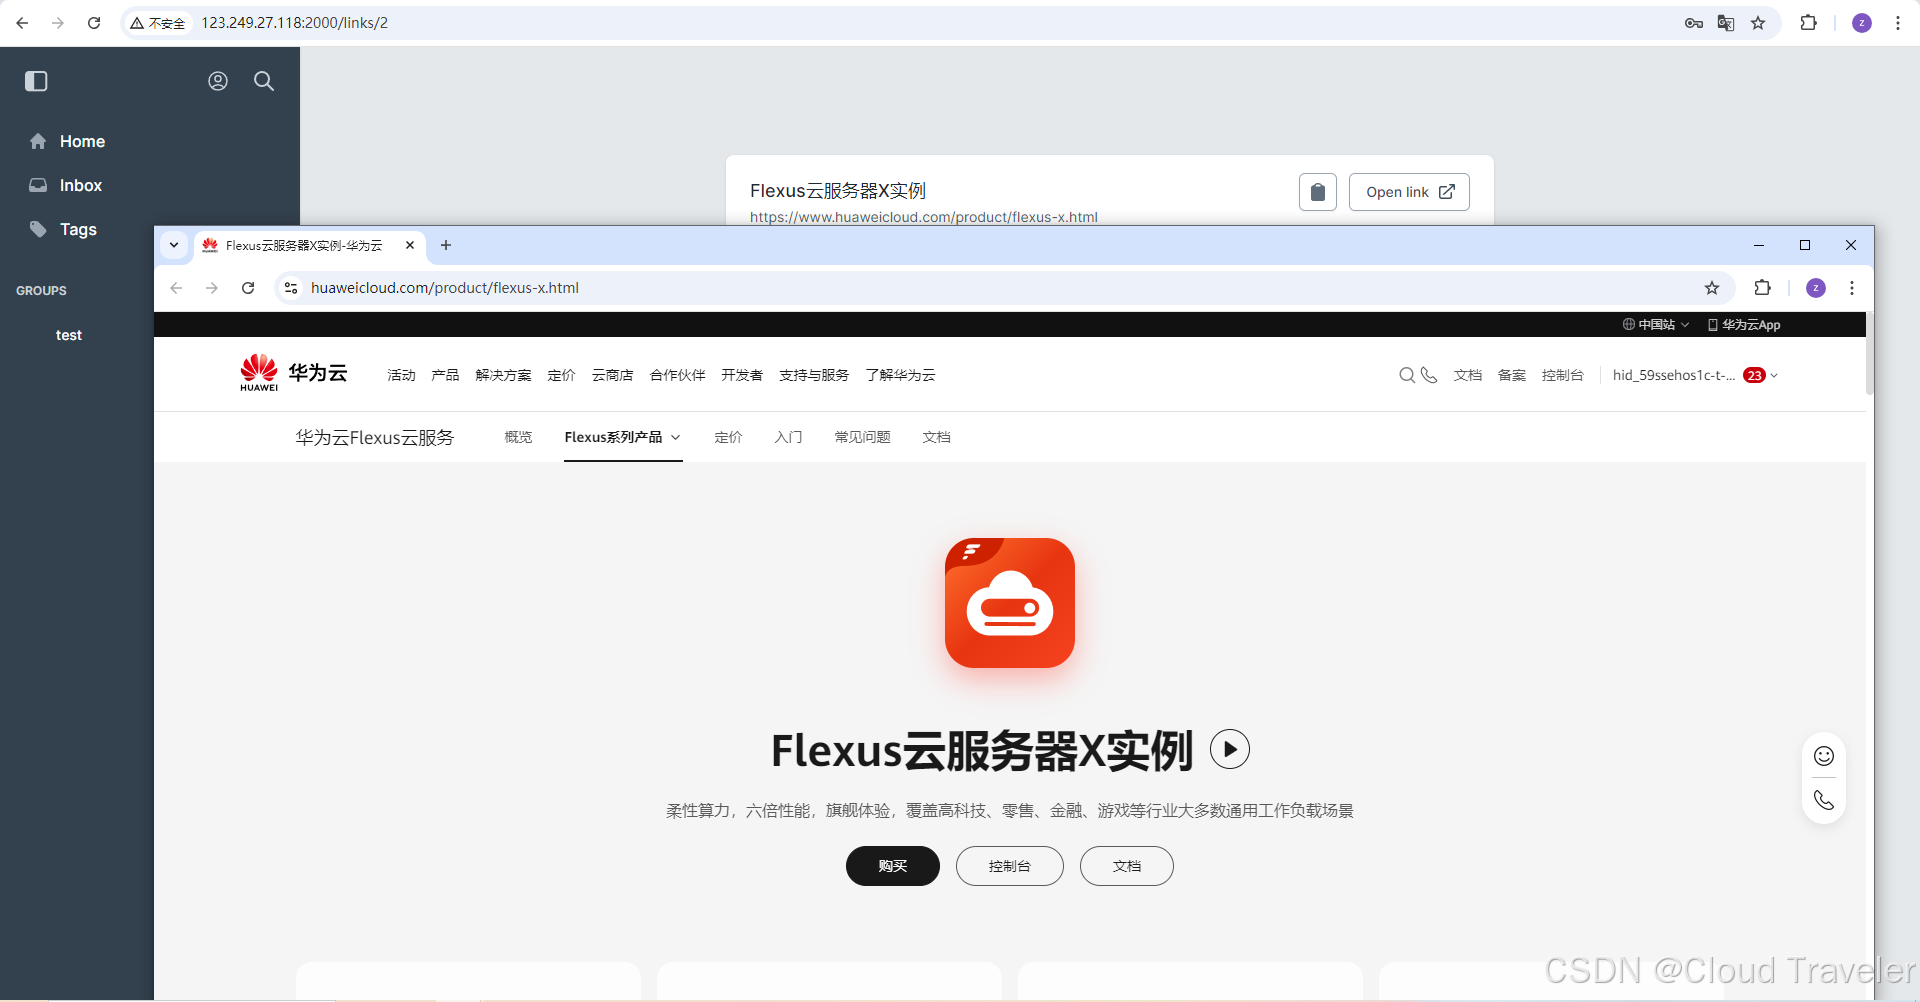Screen dimensions: 1920x1002
Task: Expand the hid_59ssehos1c-t account dropdown
Action: [1695, 375]
